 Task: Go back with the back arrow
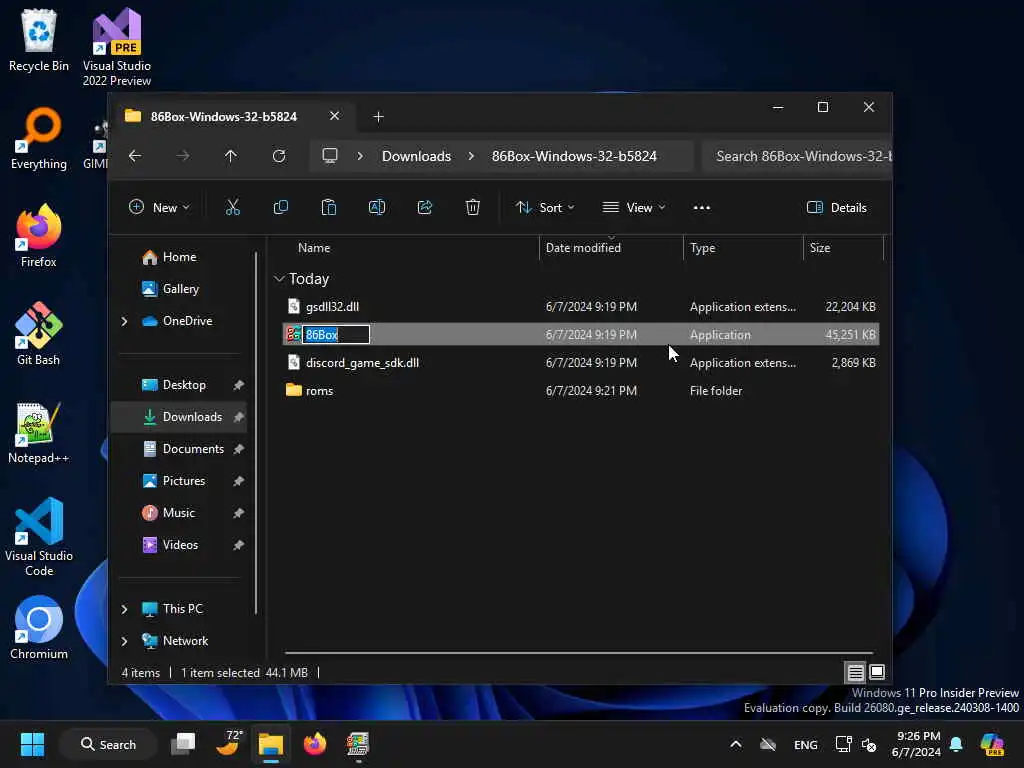(135, 156)
